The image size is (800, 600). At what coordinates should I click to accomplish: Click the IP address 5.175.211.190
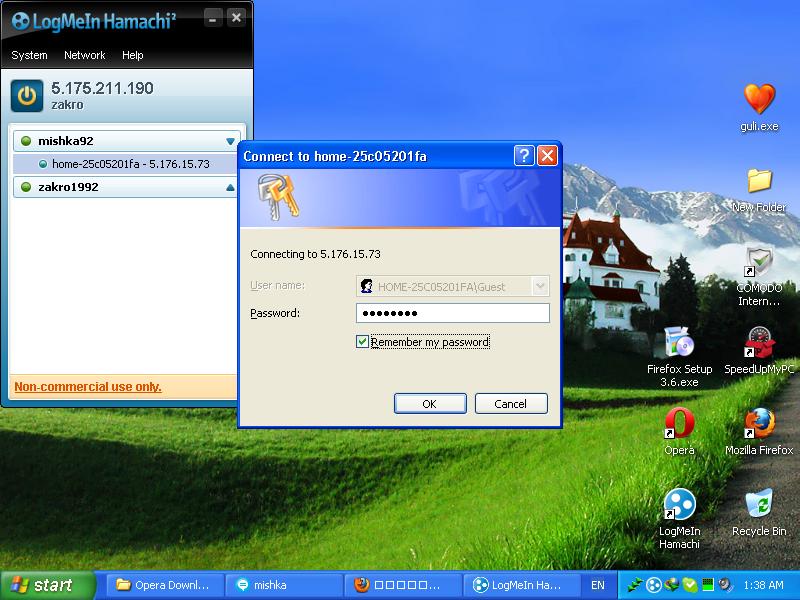(102, 88)
